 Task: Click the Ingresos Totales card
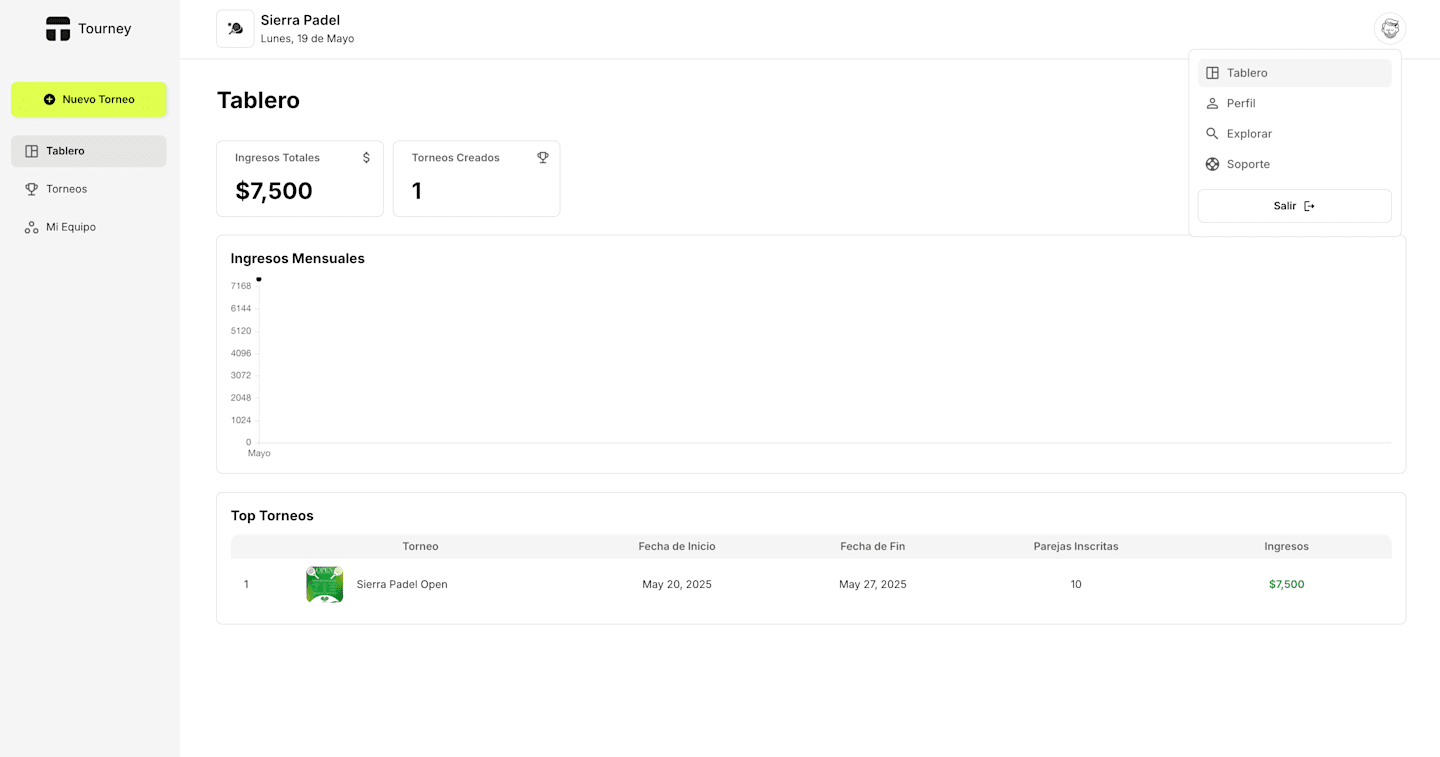pos(300,179)
